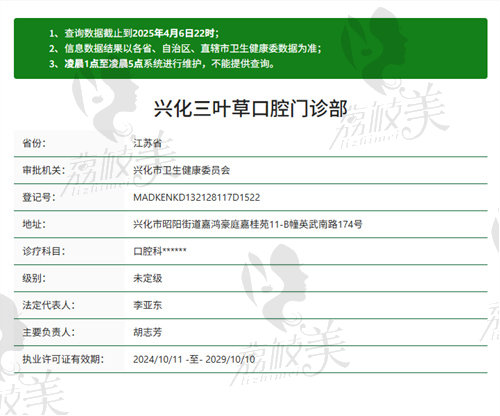The height and width of the screenshot is (416, 500).
Task: Click the 诊疗科目 label
Action: coord(44,251)
